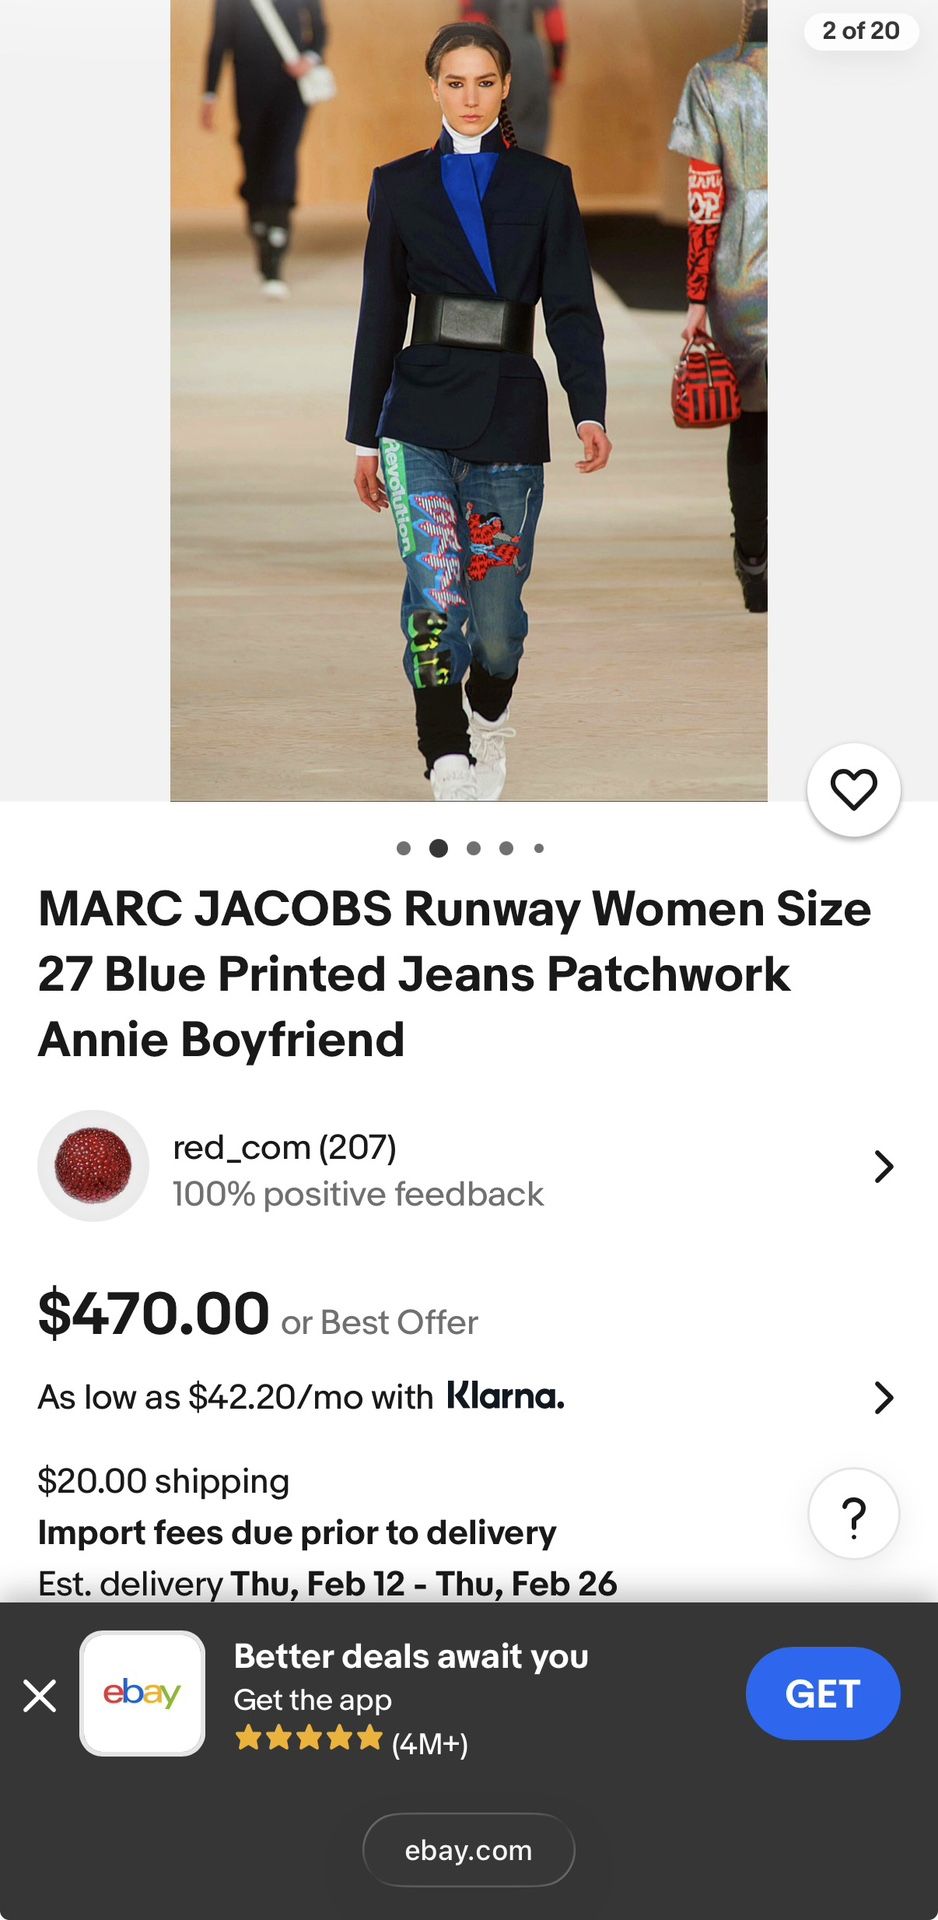Viewport: 938px width, 1920px height.
Task: Click the question mark help icon
Action: (853, 1514)
